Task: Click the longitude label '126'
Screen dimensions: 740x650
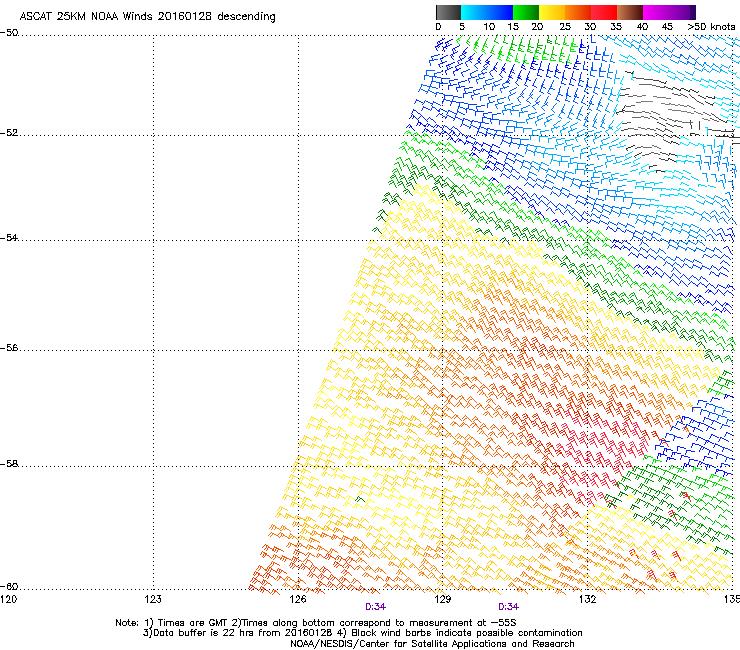Action: point(298,599)
